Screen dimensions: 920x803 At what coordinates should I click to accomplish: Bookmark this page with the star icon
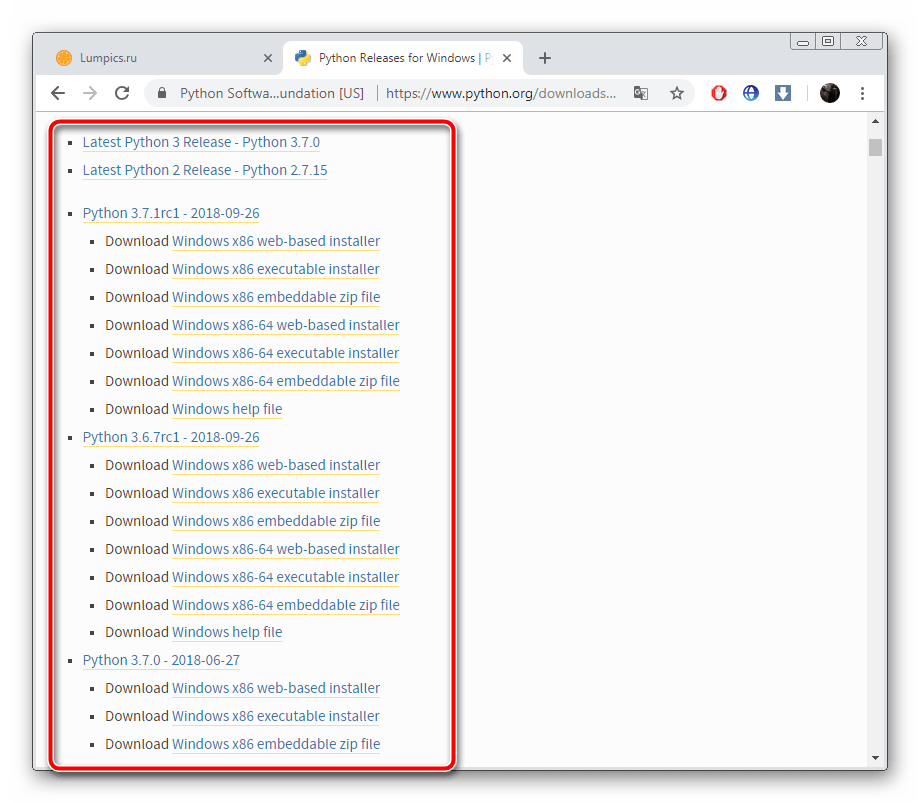pos(677,93)
